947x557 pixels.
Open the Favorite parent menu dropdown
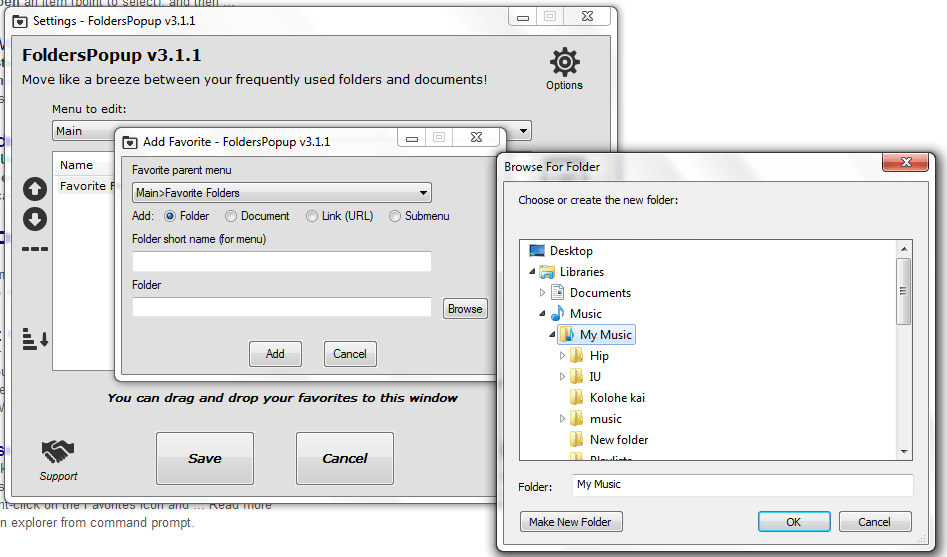(x=281, y=193)
